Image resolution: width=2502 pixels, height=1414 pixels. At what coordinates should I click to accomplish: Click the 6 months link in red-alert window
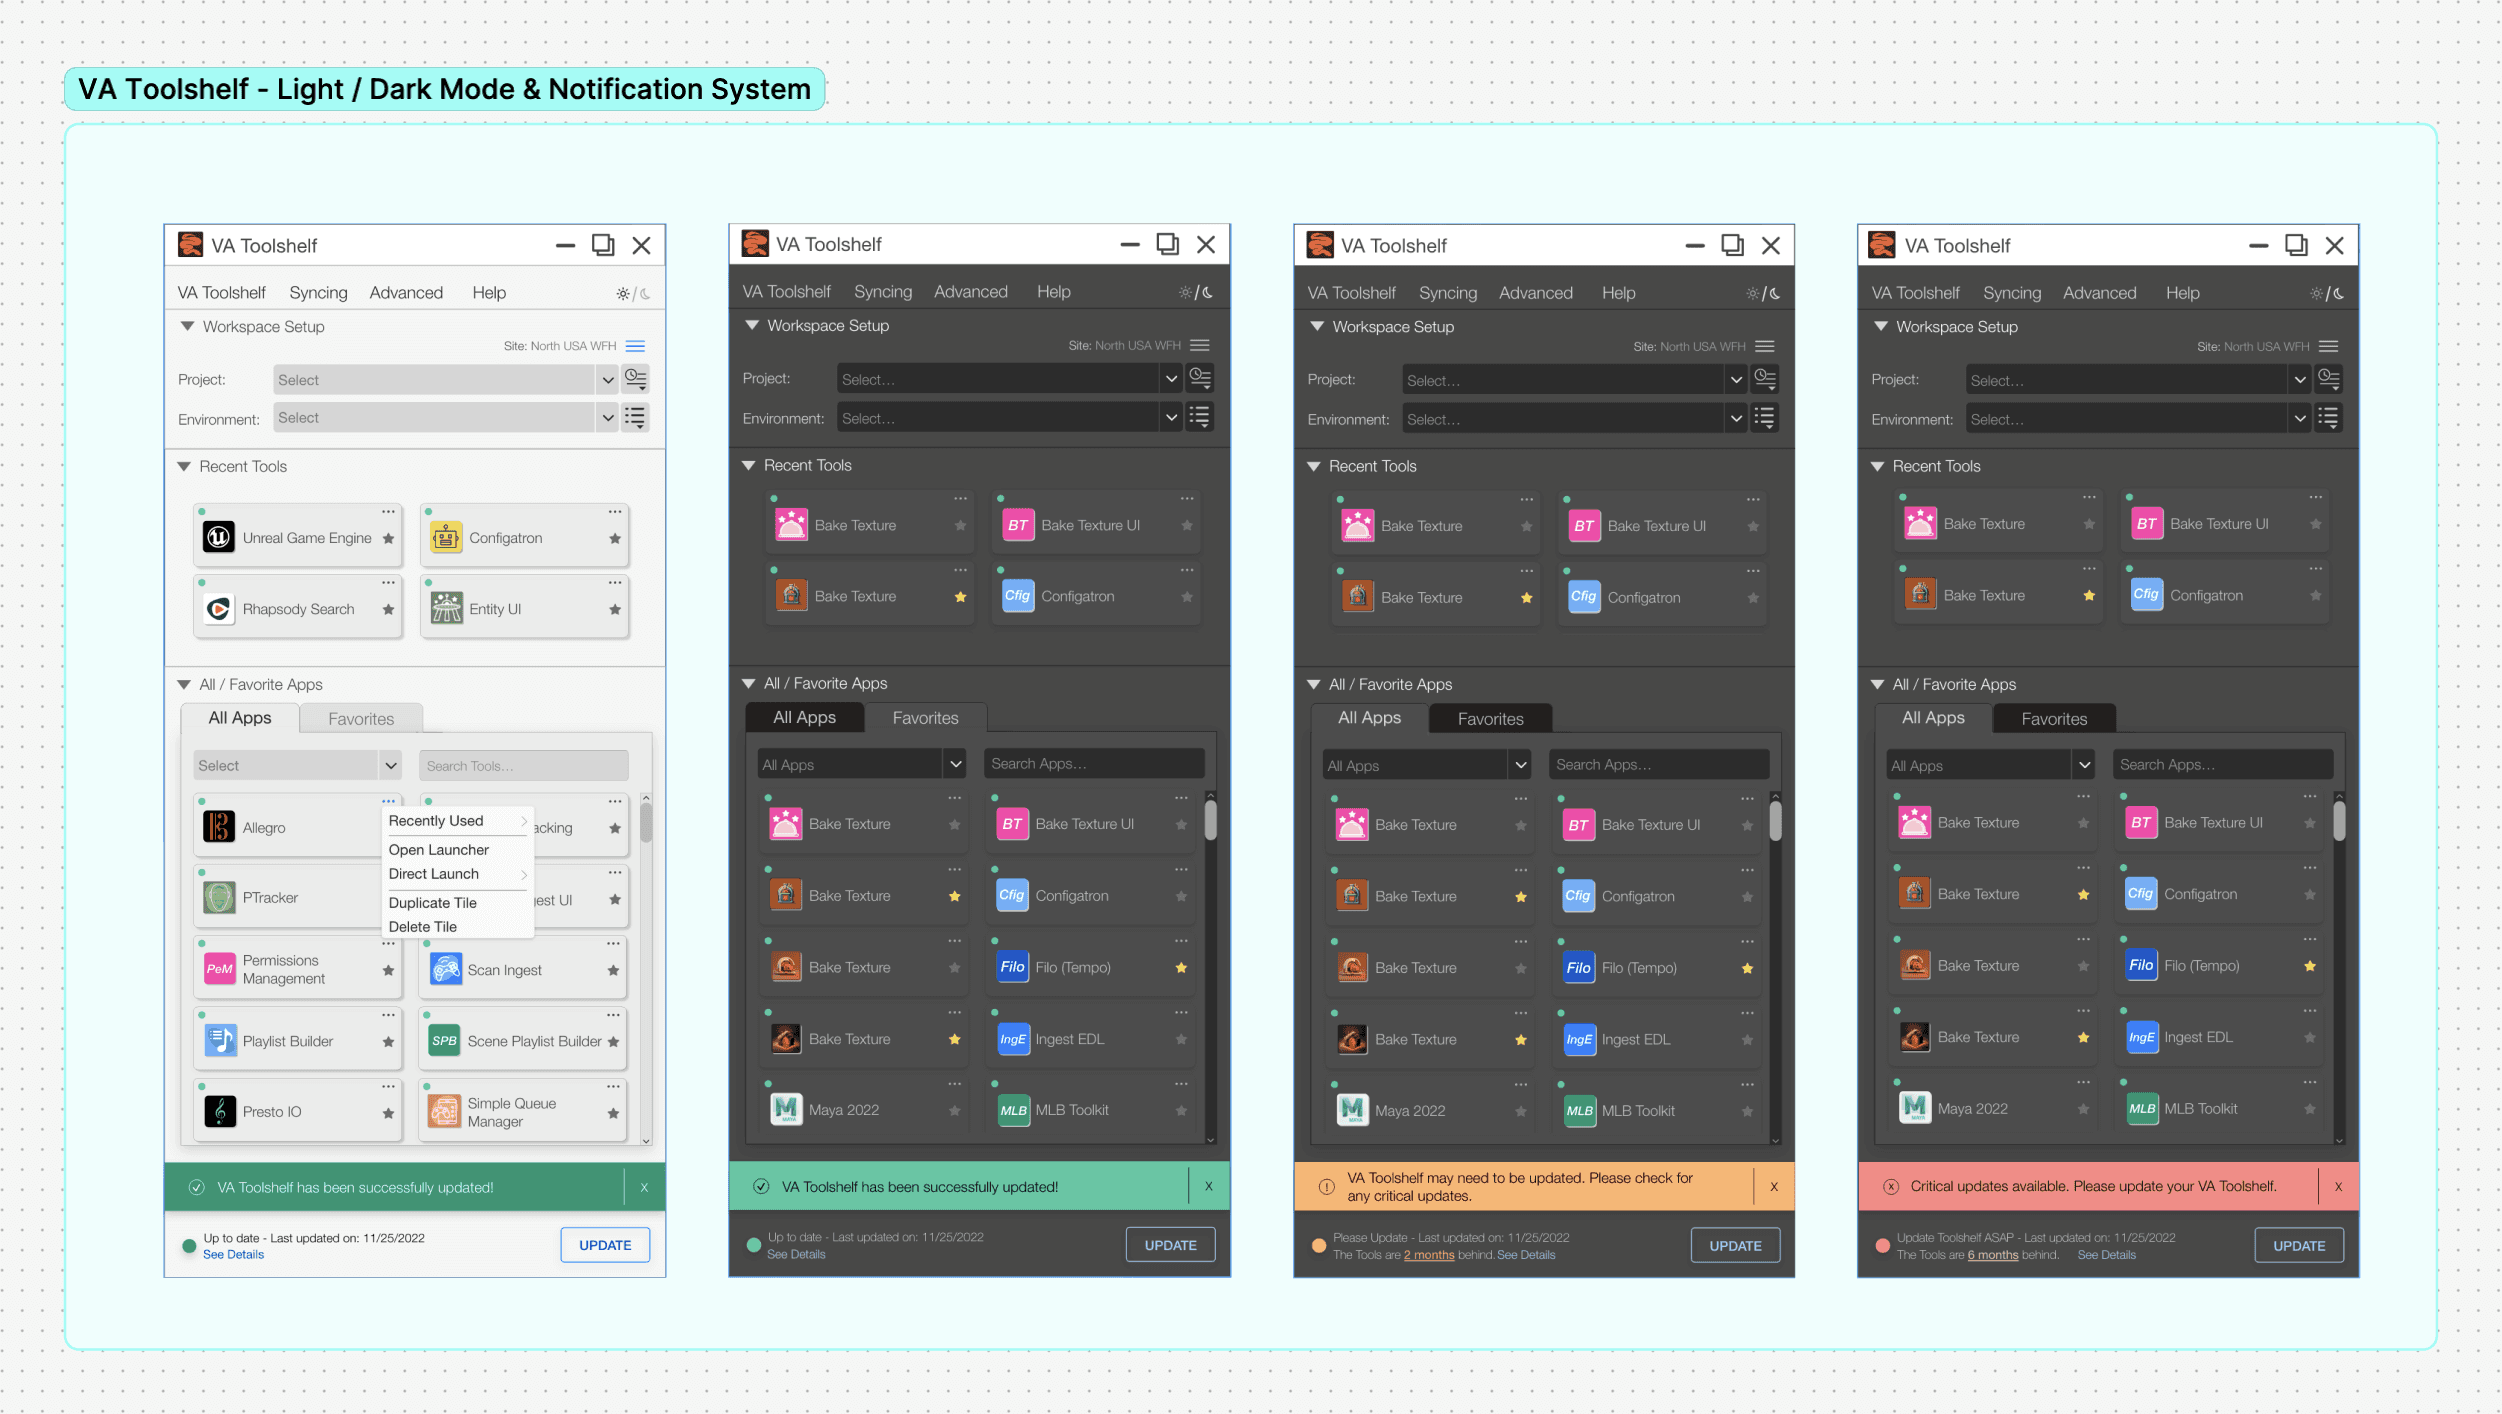(x=1992, y=1255)
